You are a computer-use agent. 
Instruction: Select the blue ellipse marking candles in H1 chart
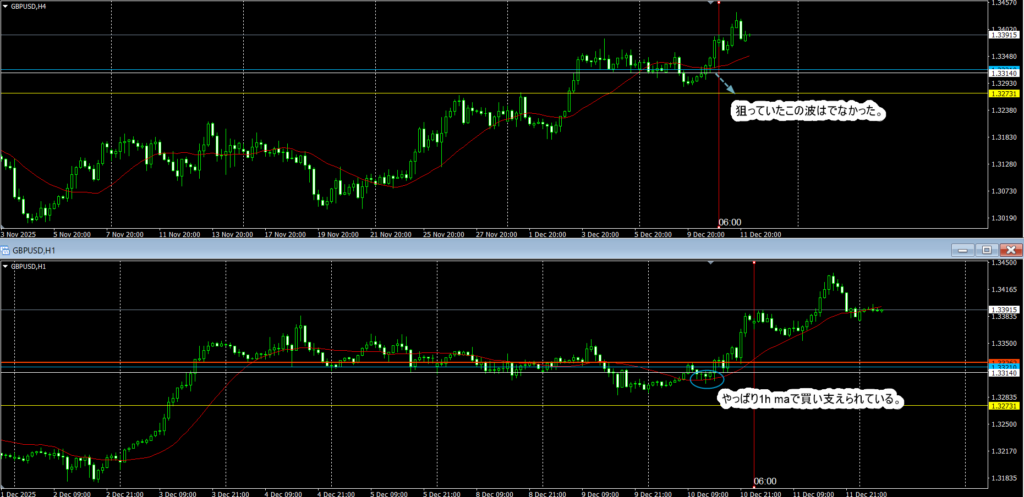[x=707, y=377]
